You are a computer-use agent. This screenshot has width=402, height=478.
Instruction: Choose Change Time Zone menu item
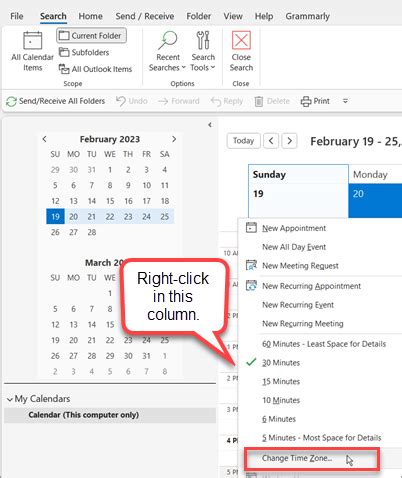(x=297, y=458)
